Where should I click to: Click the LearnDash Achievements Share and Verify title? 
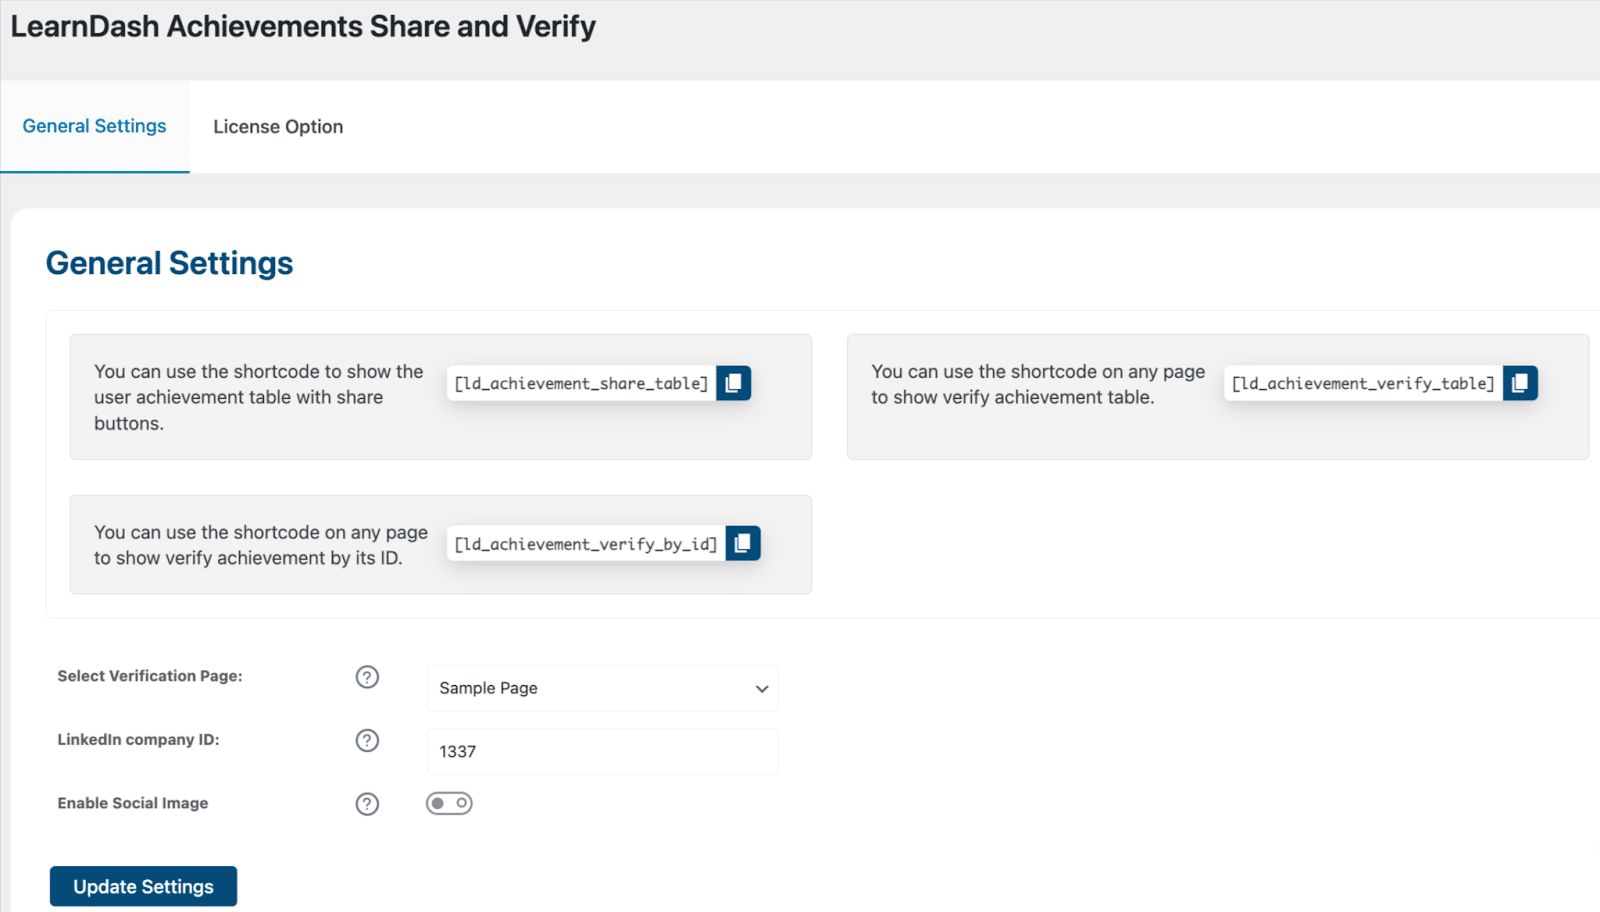click(x=303, y=26)
